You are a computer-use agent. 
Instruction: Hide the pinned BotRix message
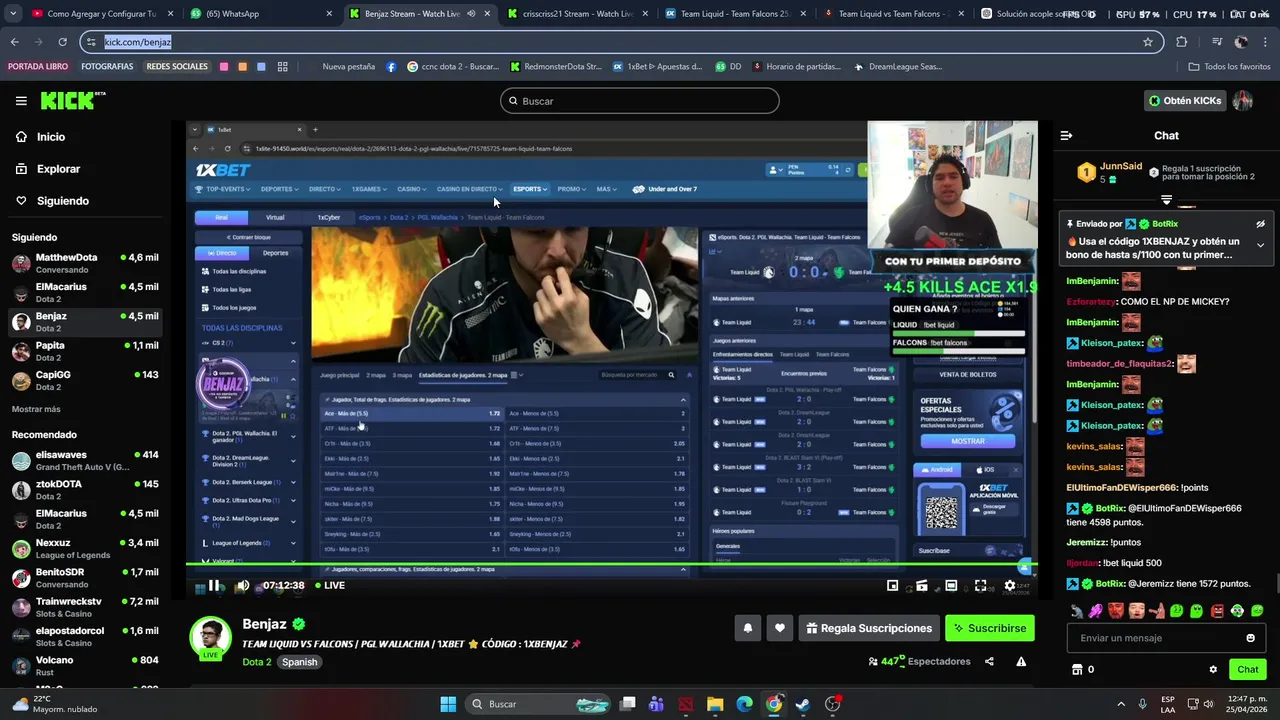pos(1260,224)
